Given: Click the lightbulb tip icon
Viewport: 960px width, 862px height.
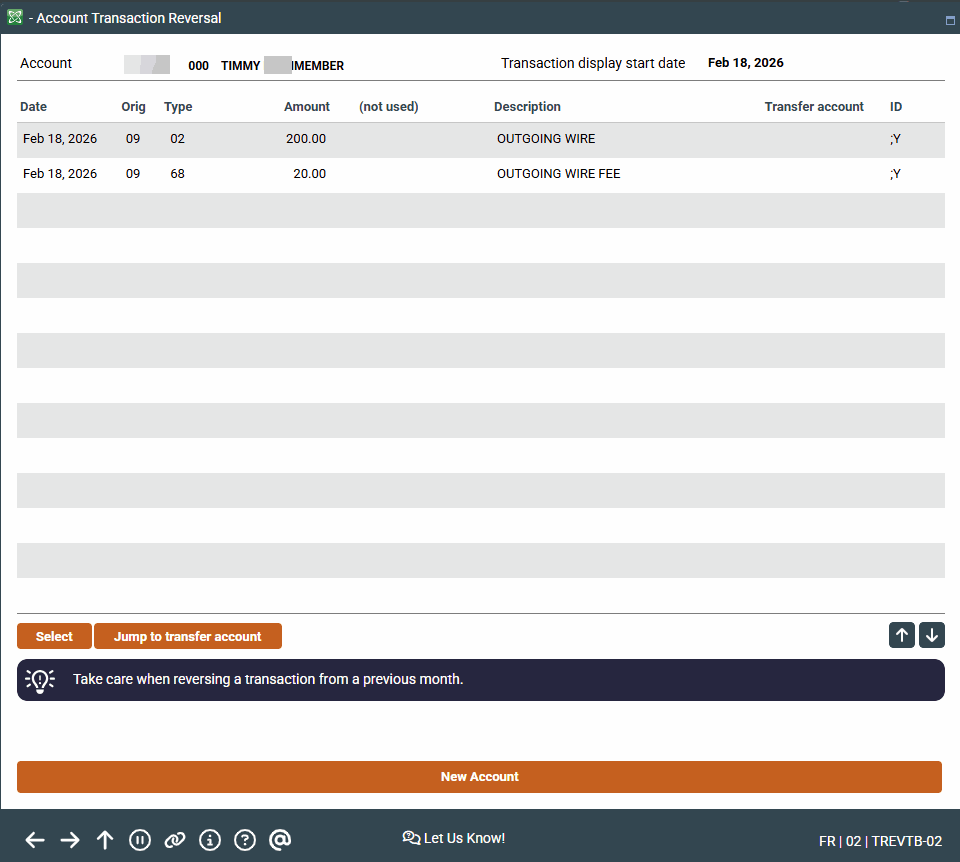Looking at the screenshot, I should (x=39, y=680).
